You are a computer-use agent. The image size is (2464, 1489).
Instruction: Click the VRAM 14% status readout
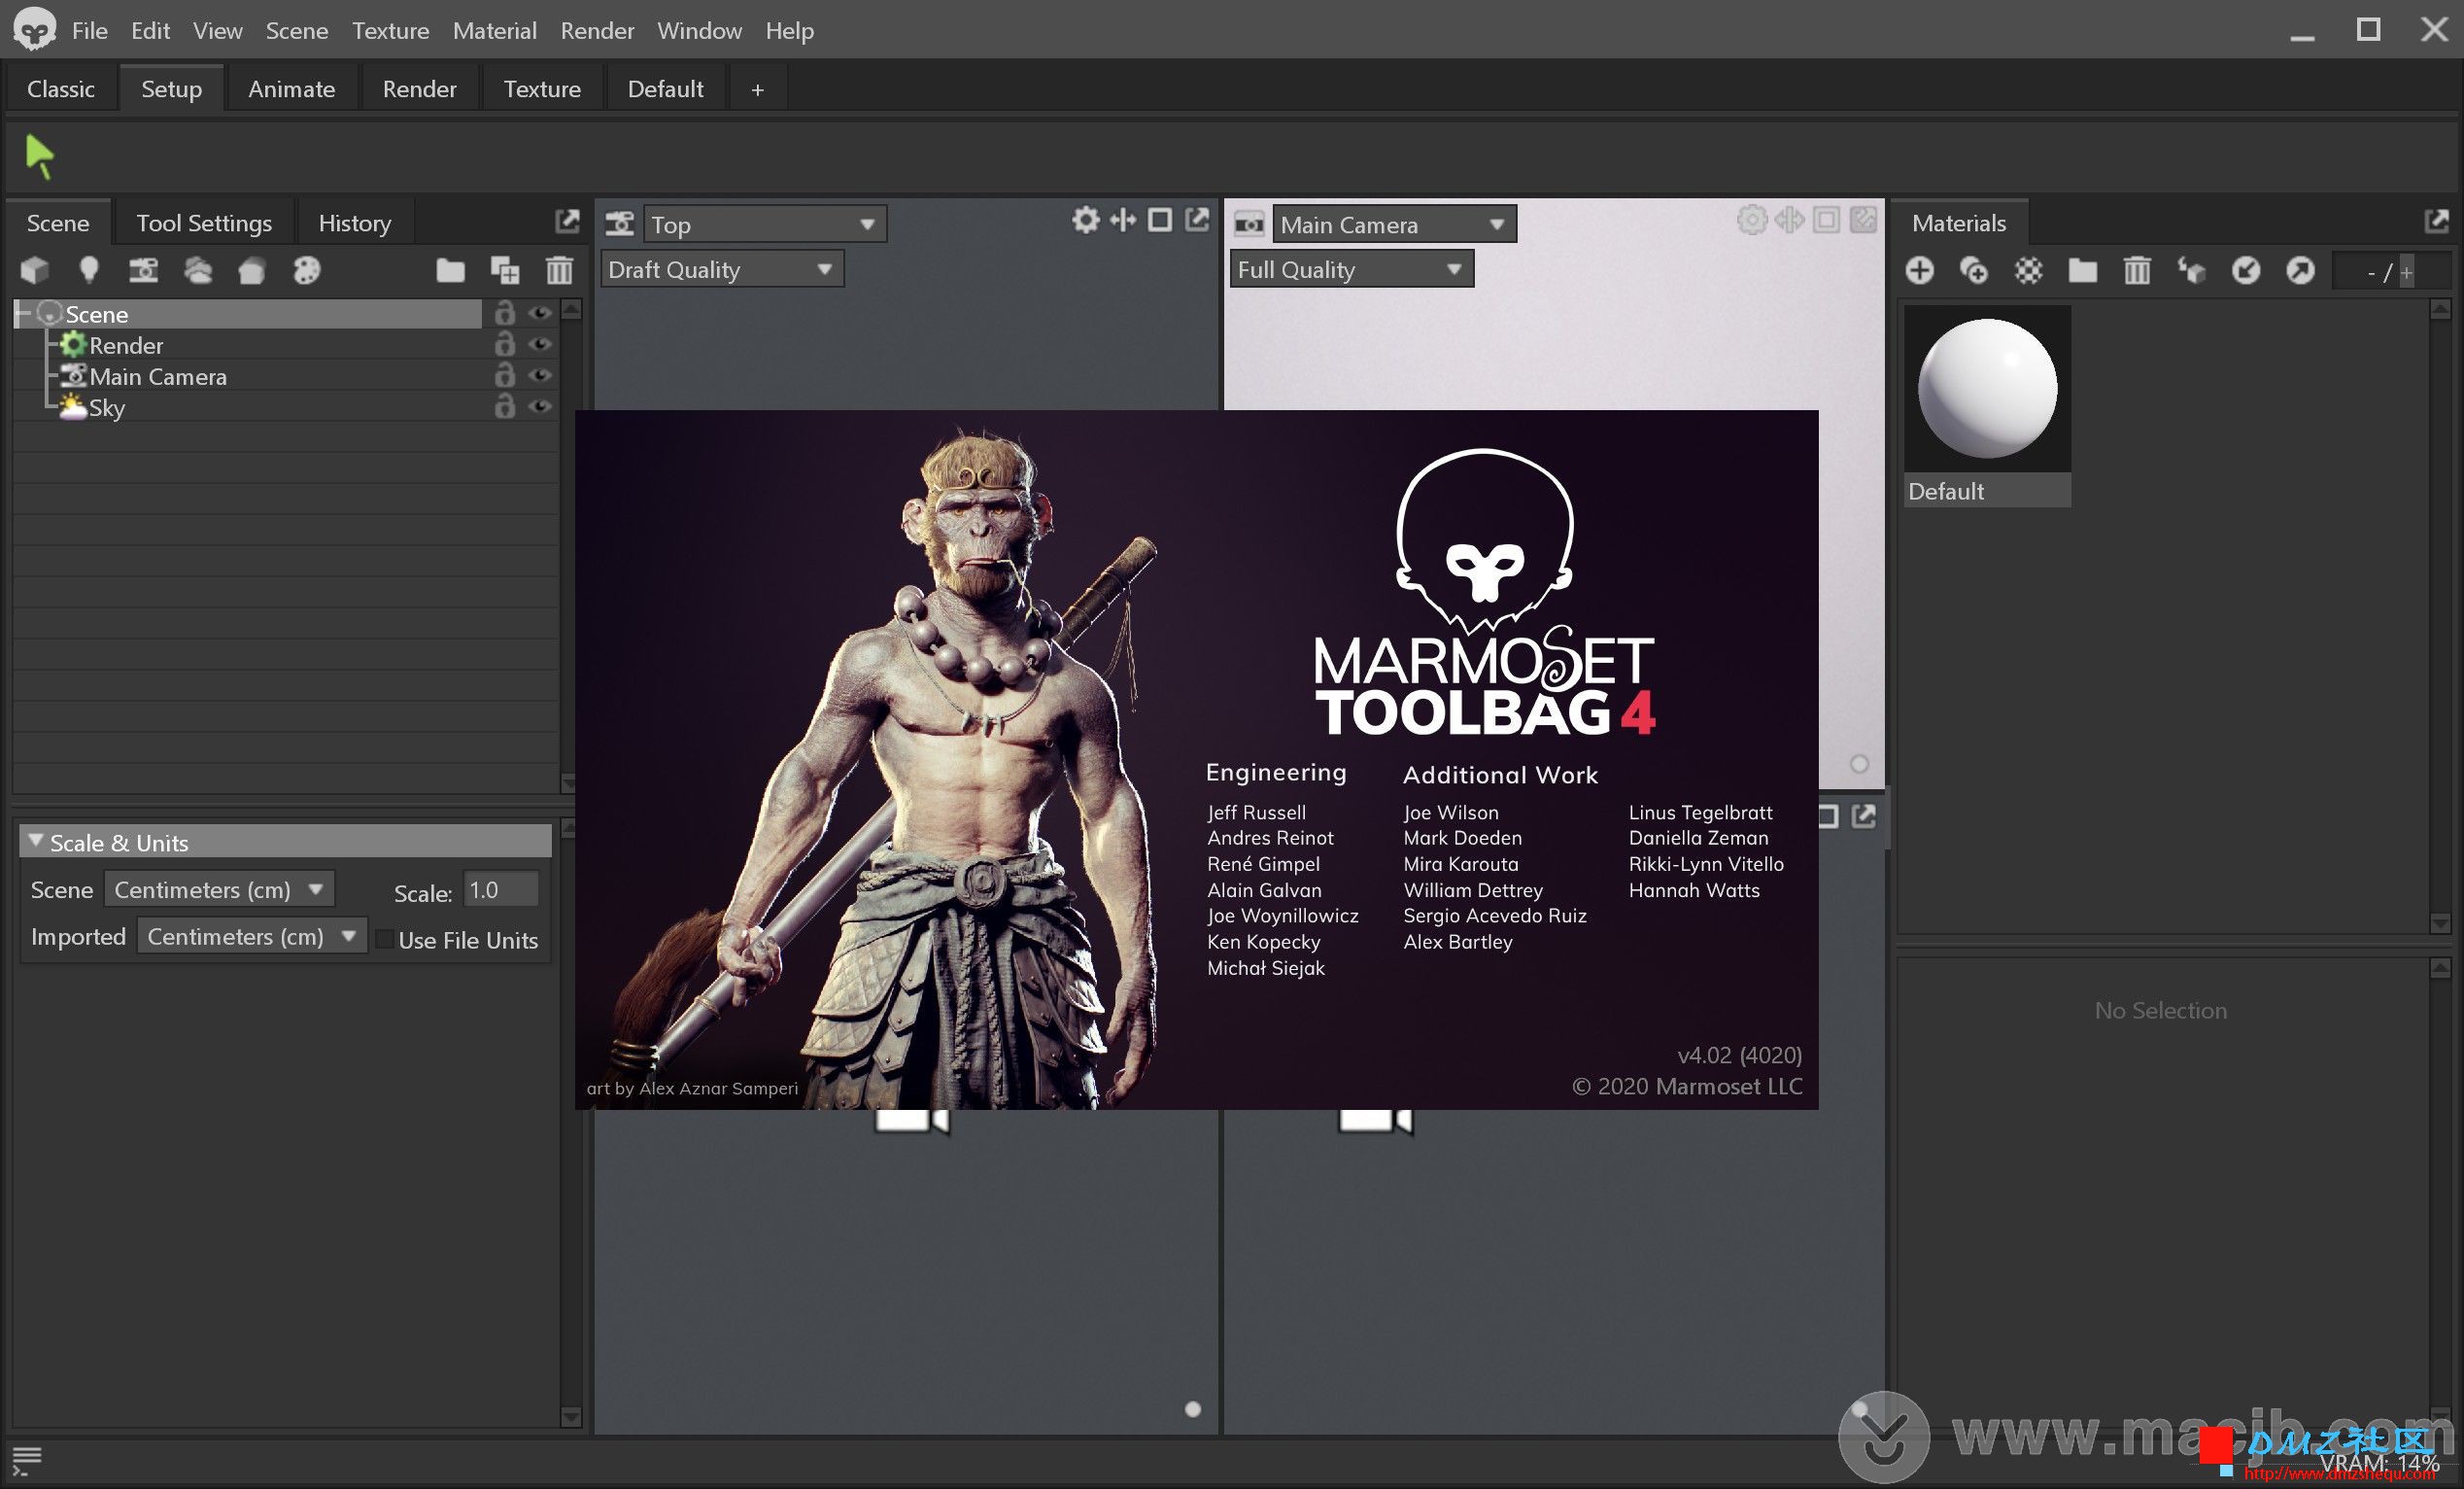pos(2379,1463)
